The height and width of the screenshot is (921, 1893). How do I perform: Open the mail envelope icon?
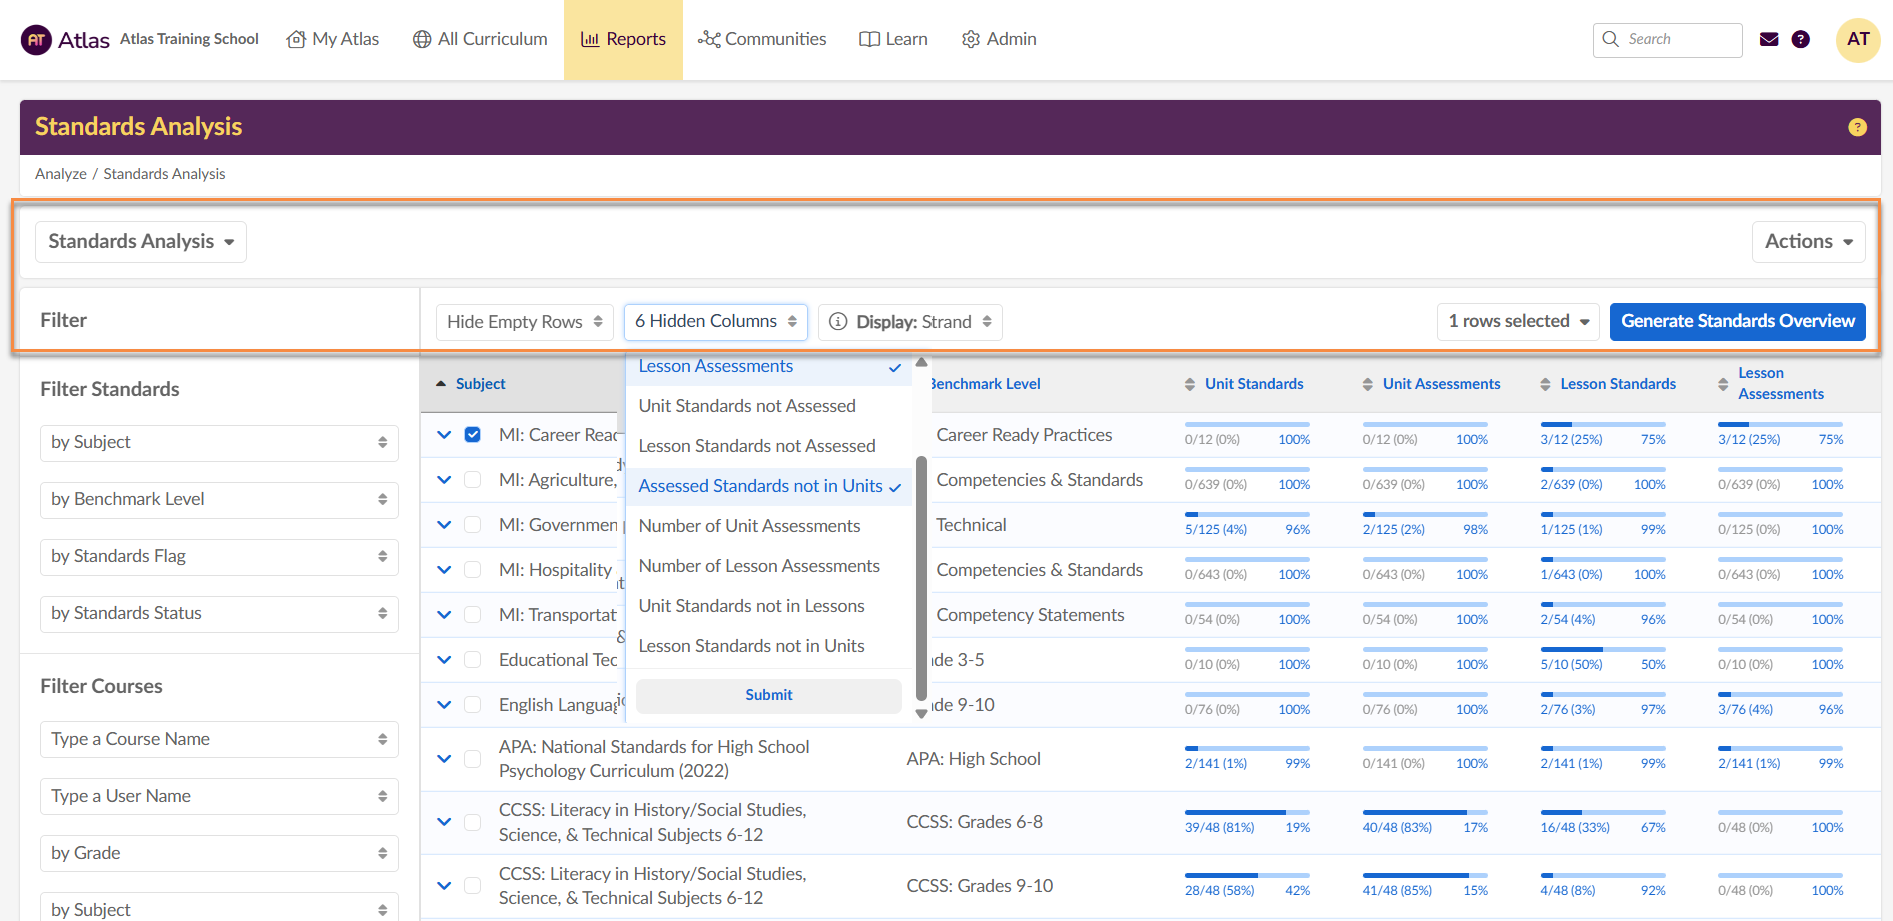tap(1769, 40)
